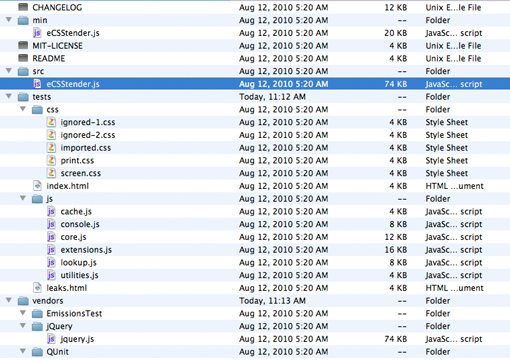The height and width of the screenshot is (361, 510).
Task: Select the core.js file name
Action: (73, 237)
